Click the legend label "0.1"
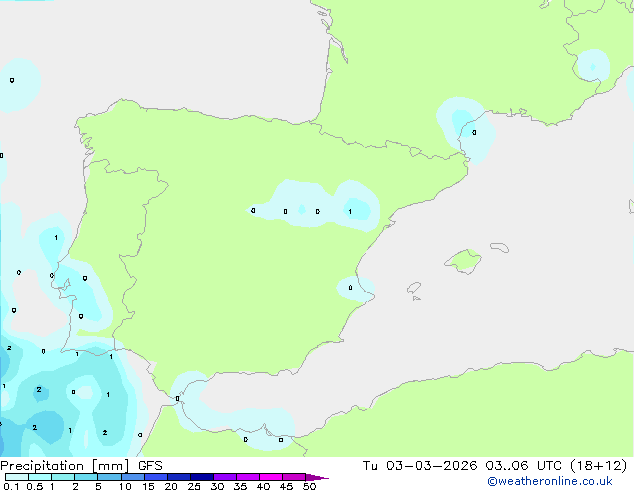634x490 pixels. pos(11,486)
